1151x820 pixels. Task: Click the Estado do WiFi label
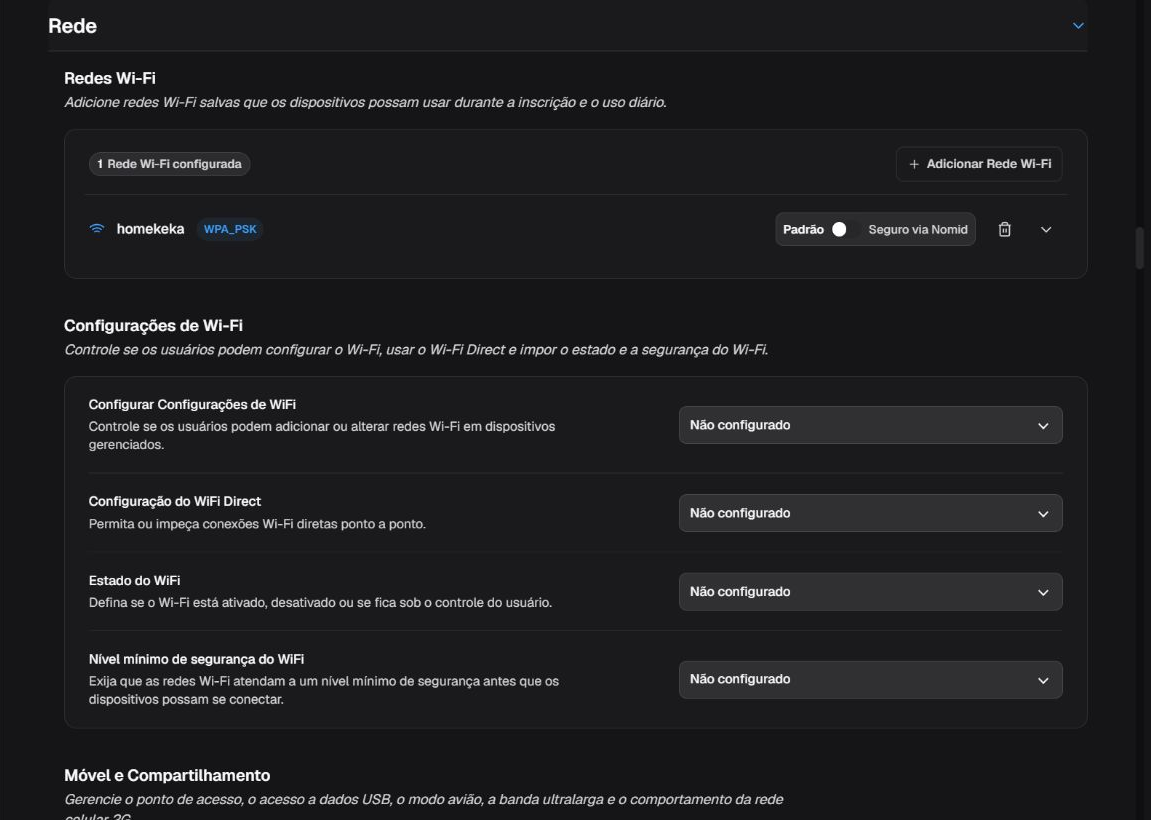pos(134,581)
